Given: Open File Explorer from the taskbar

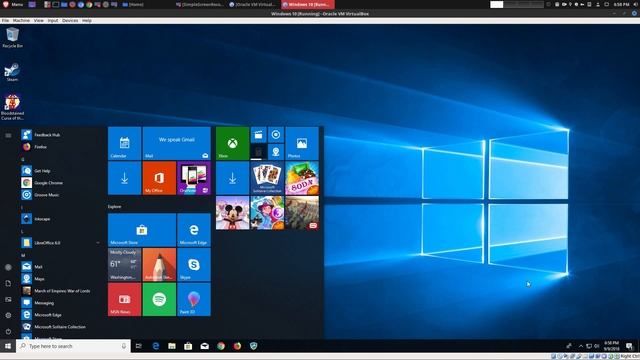Looking at the screenshot, I should point(172,346).
